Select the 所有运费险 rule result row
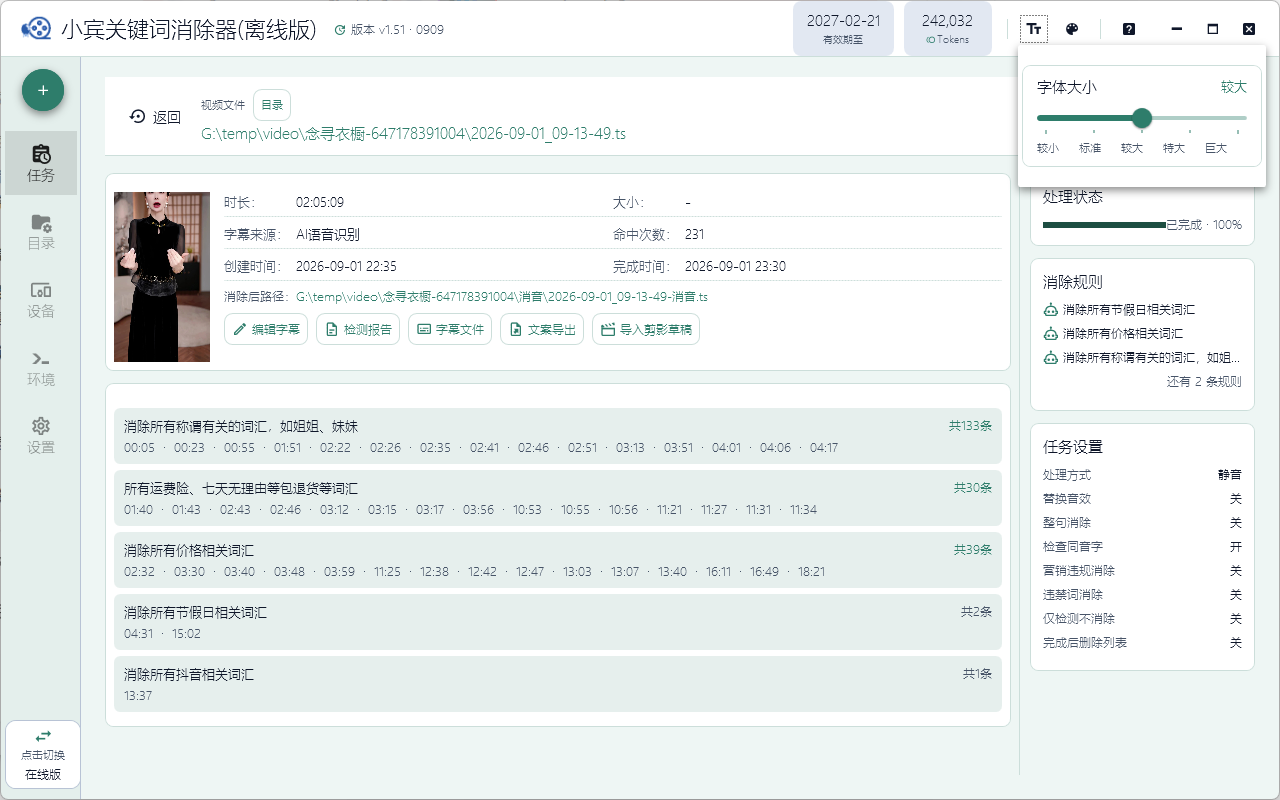1280x800 pixels. pos(558,498)
